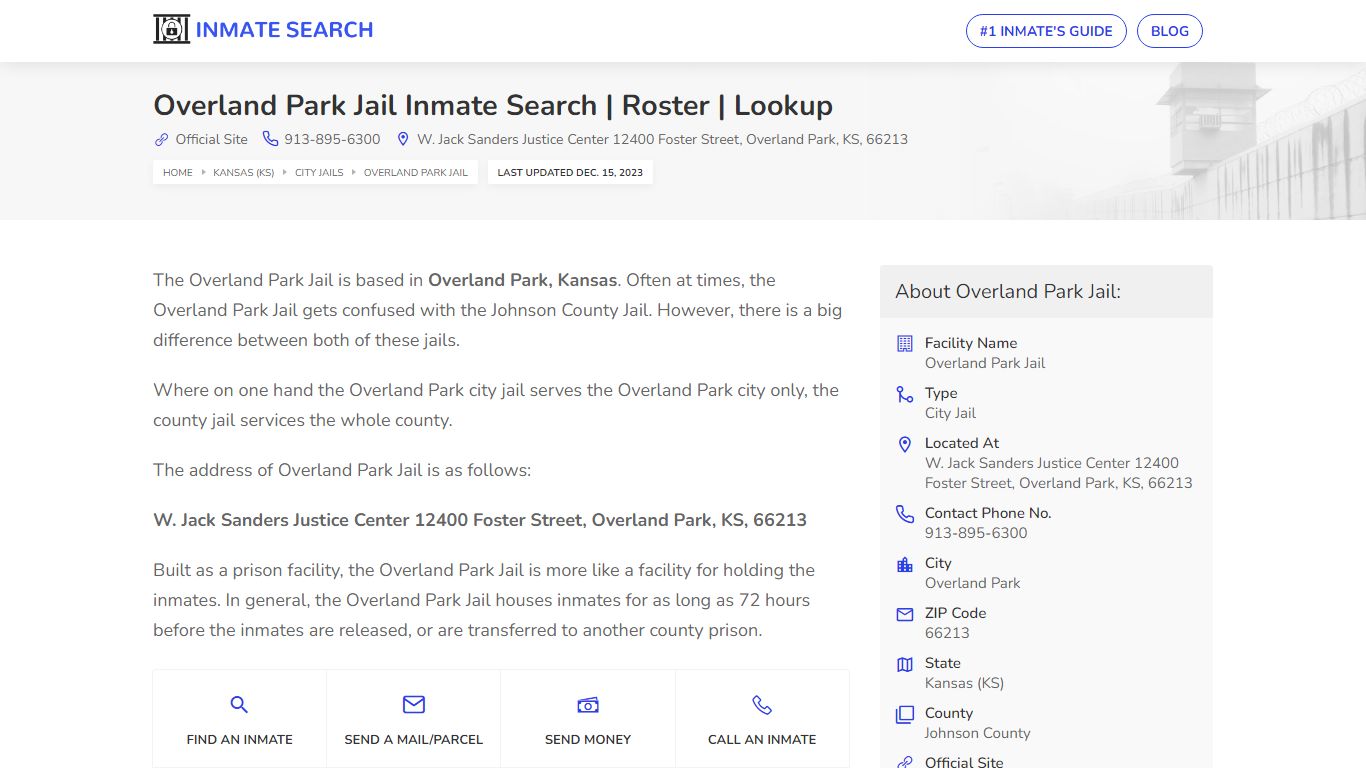The width and height of the screenshot is (1366, 768).
Task: Click the route icon beside Type
Action: (905, 394)
